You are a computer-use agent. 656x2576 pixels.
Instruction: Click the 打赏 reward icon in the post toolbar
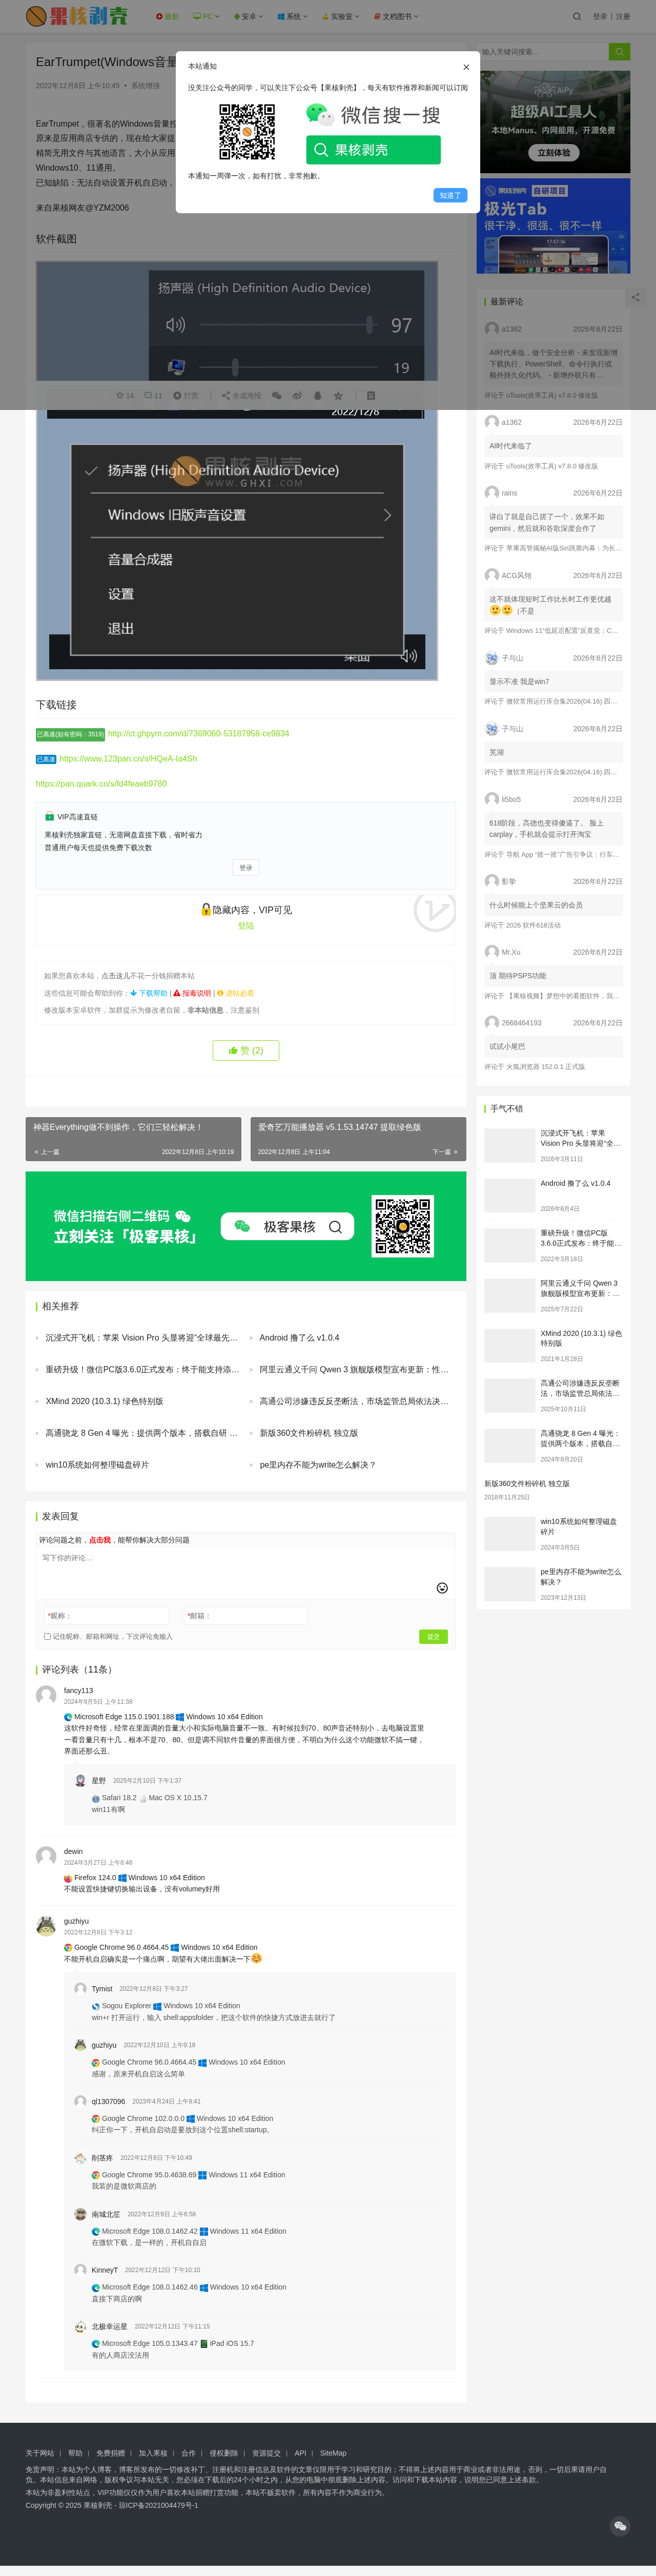pyautogui.click(x=186, y=396)
